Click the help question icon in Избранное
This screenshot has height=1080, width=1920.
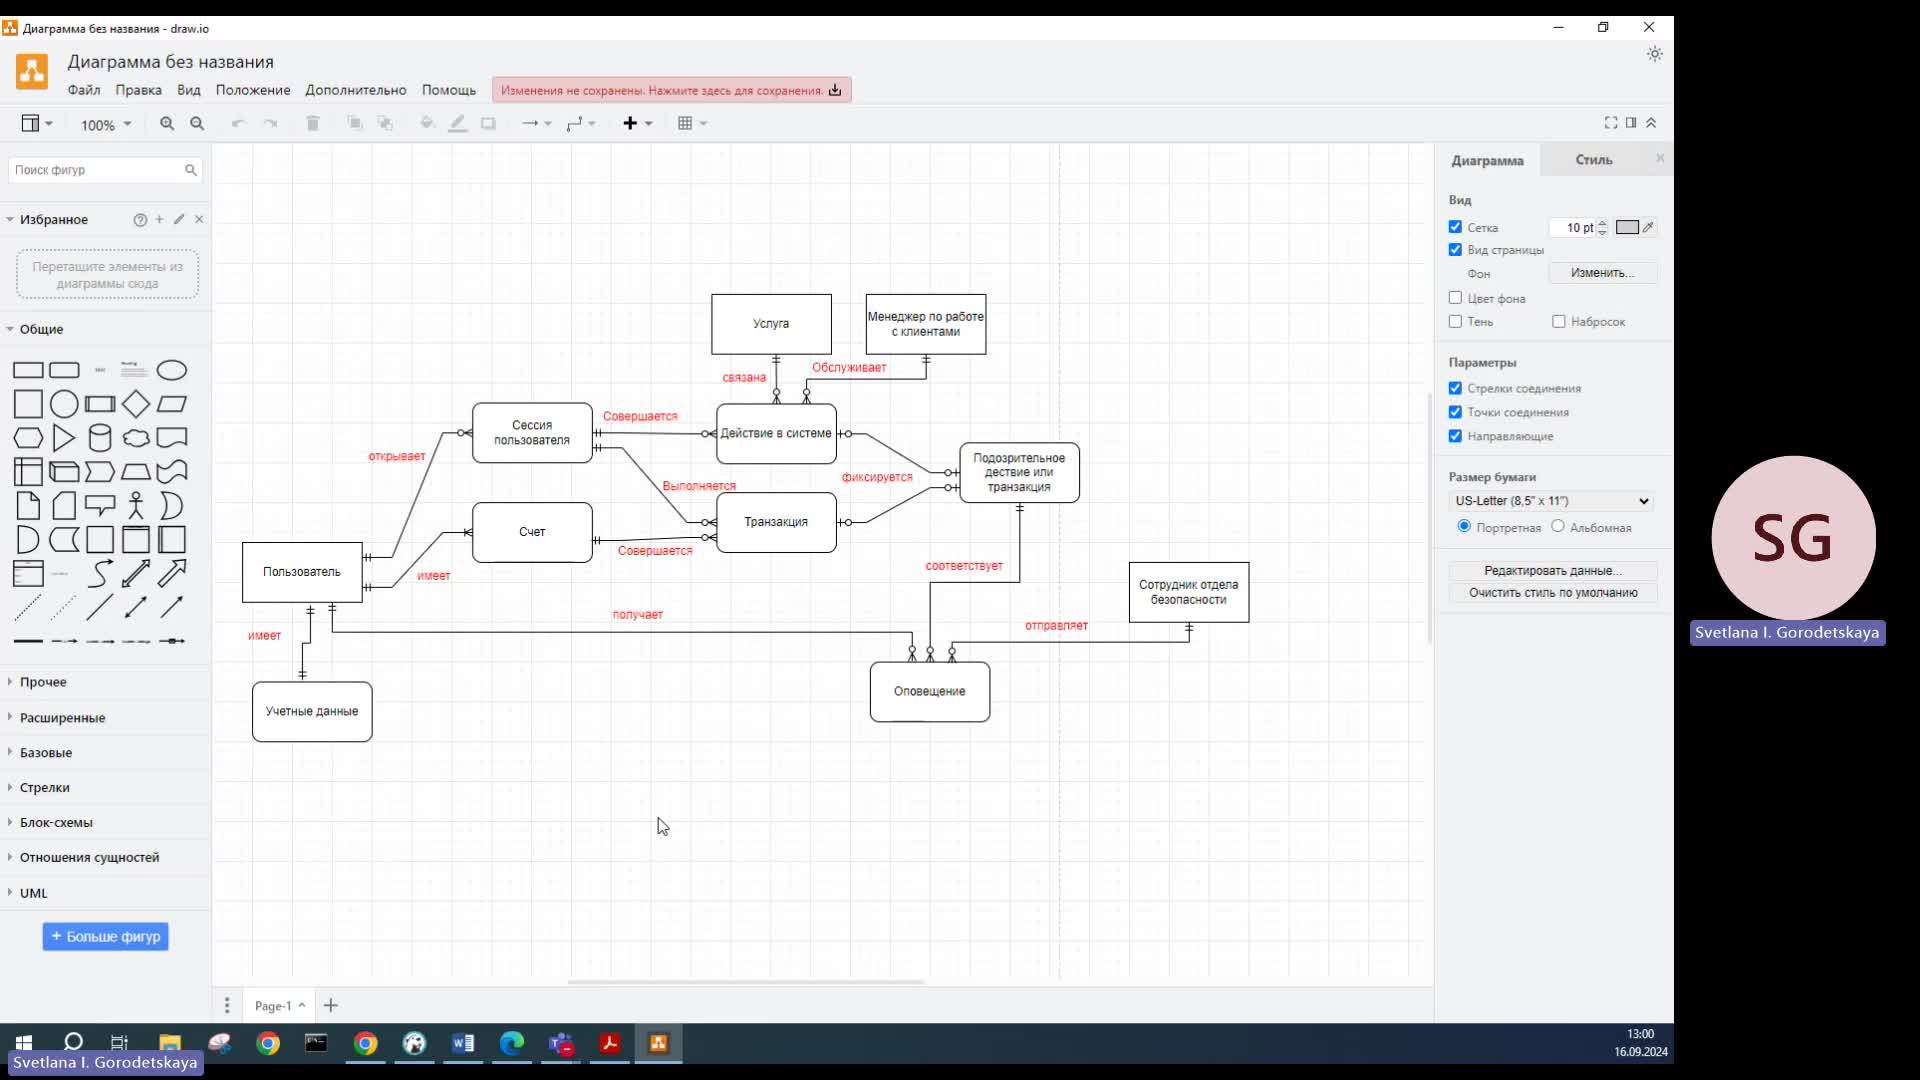pos(140,220)
